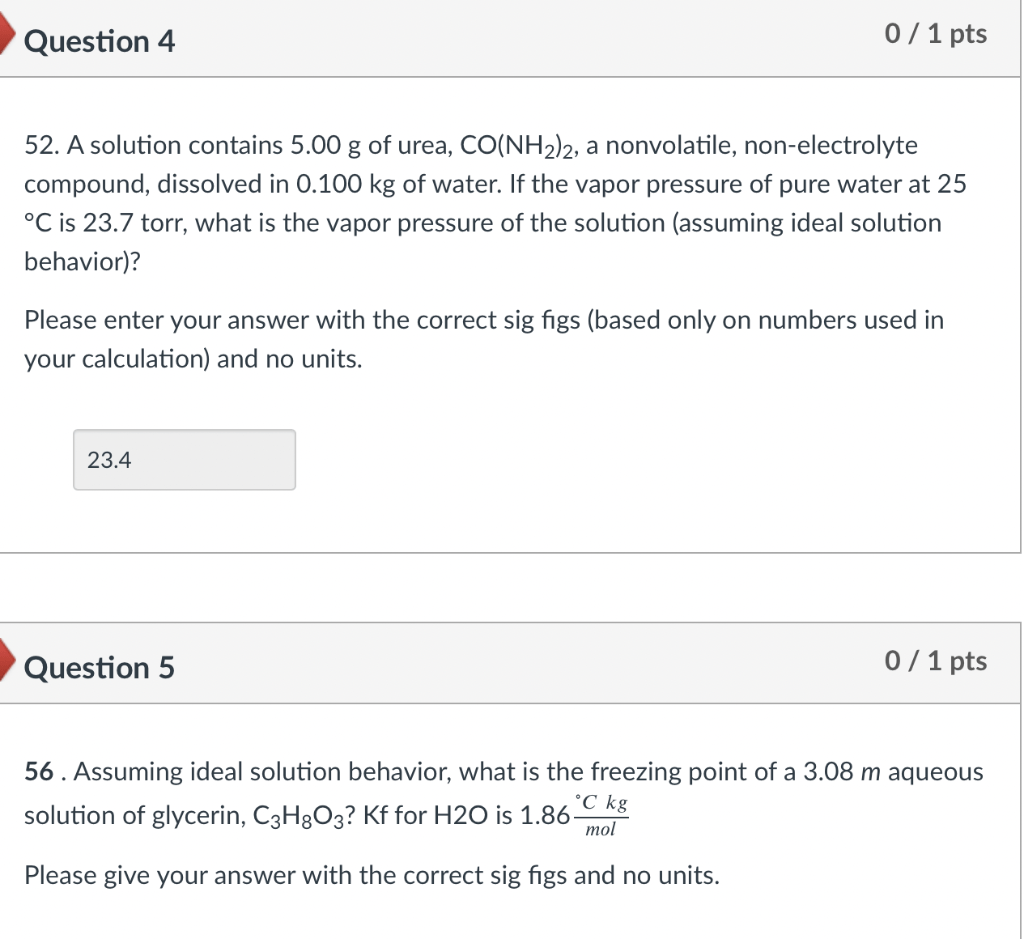Screen dimensions: 1024x939
Task: Click the sig figs instruction in Question 5
Action: [372, 876]
